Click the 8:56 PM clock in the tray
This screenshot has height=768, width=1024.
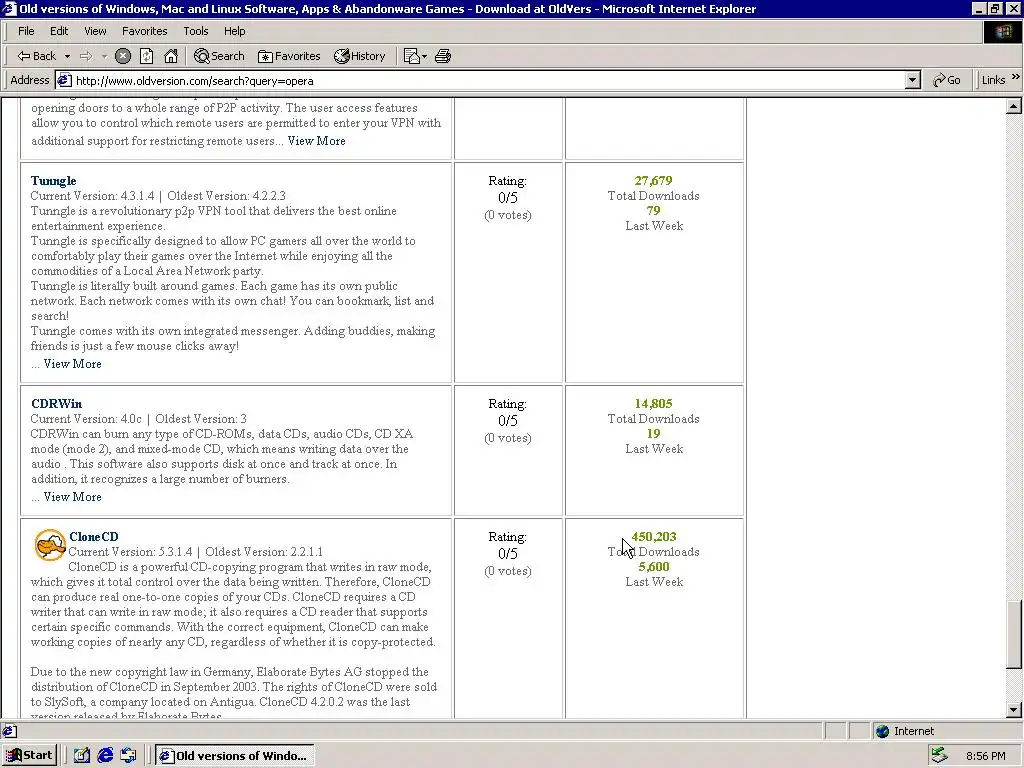point(985,756)
